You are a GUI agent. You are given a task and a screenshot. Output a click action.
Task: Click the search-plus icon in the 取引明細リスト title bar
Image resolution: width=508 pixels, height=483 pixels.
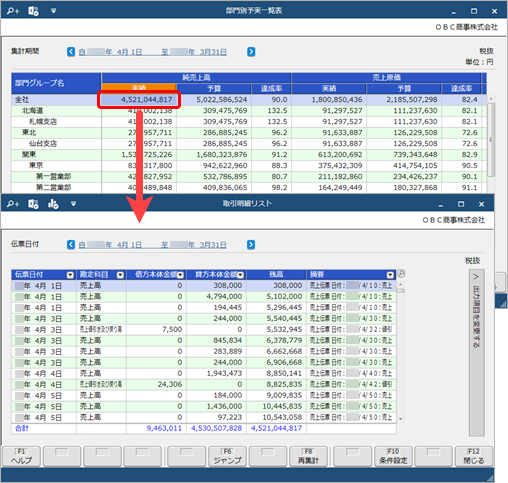[x=13, y=204]
